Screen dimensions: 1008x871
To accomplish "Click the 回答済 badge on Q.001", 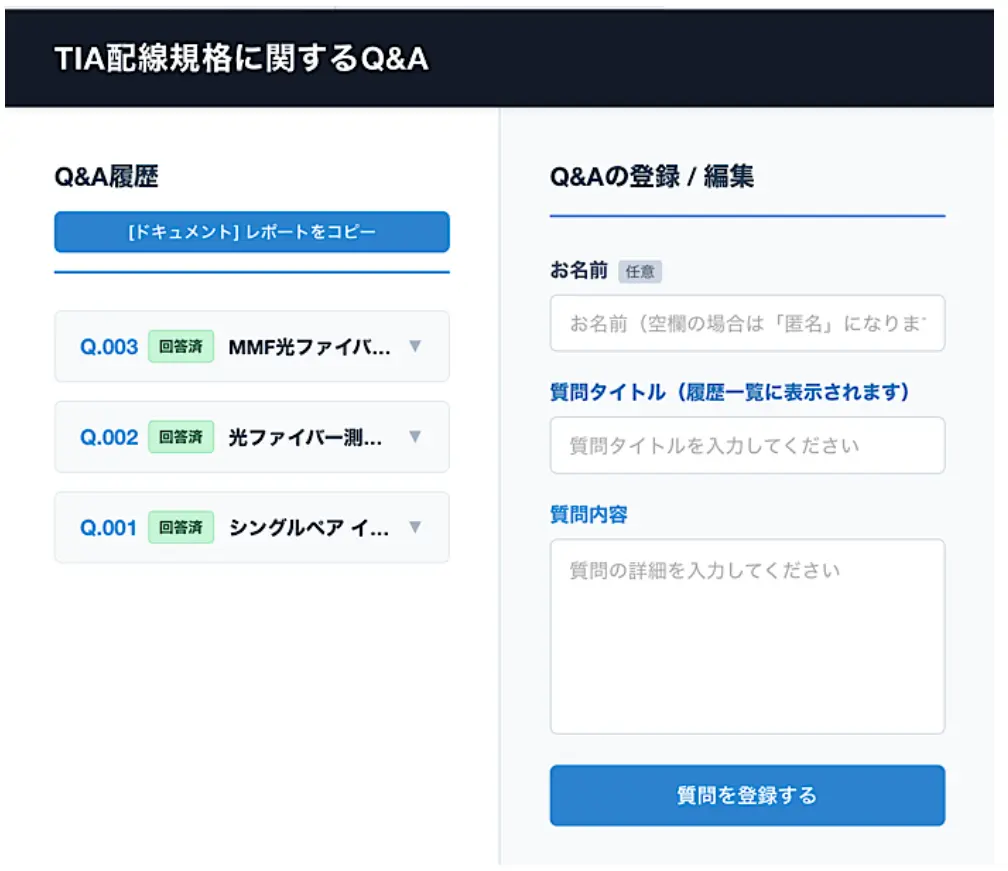I will [181, 528].
